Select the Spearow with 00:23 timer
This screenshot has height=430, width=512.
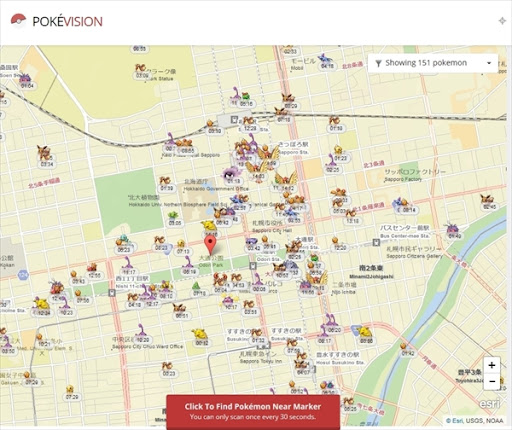168,369
